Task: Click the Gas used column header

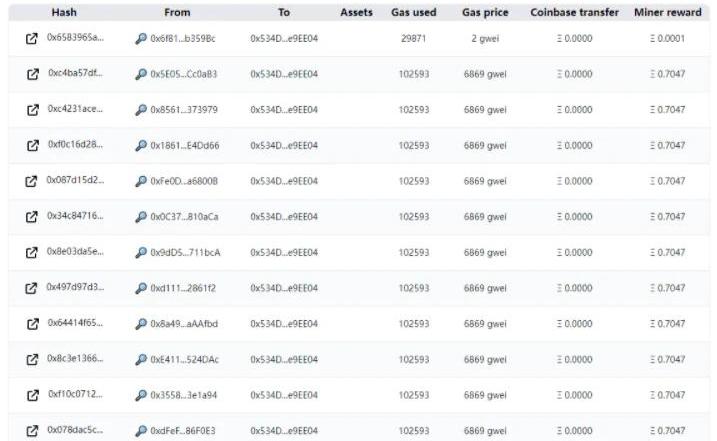Action: click(x=413, y=13)
